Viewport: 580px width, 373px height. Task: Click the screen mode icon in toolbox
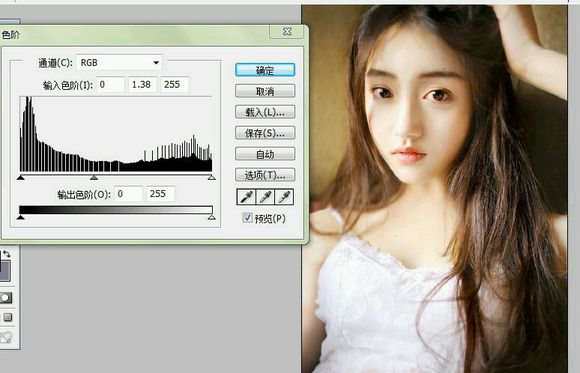click(x=7, y=317)
